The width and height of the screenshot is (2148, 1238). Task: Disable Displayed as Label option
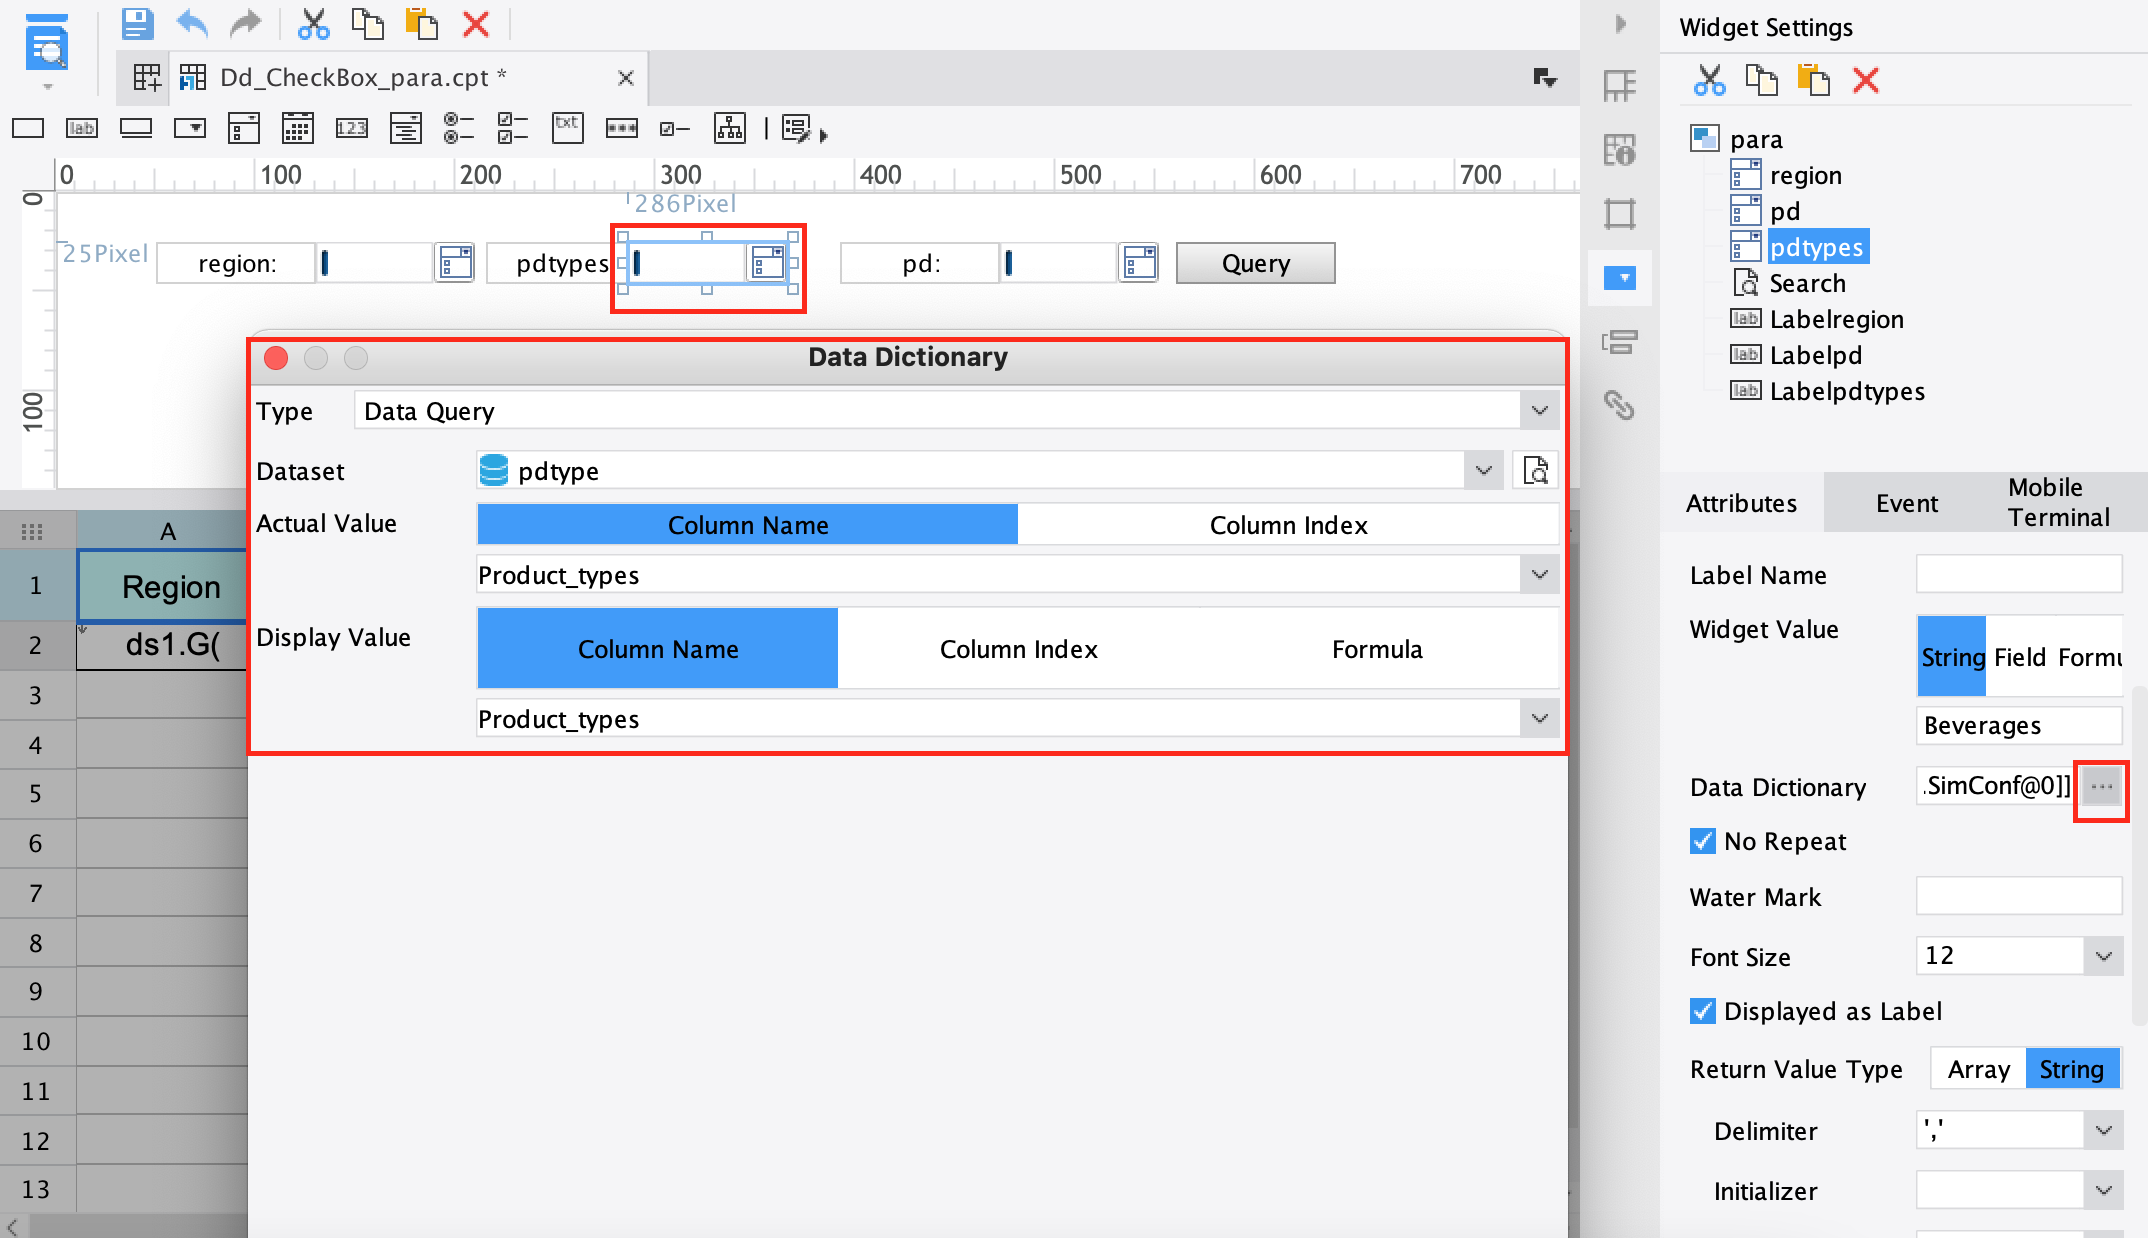pos(1701,1011)
